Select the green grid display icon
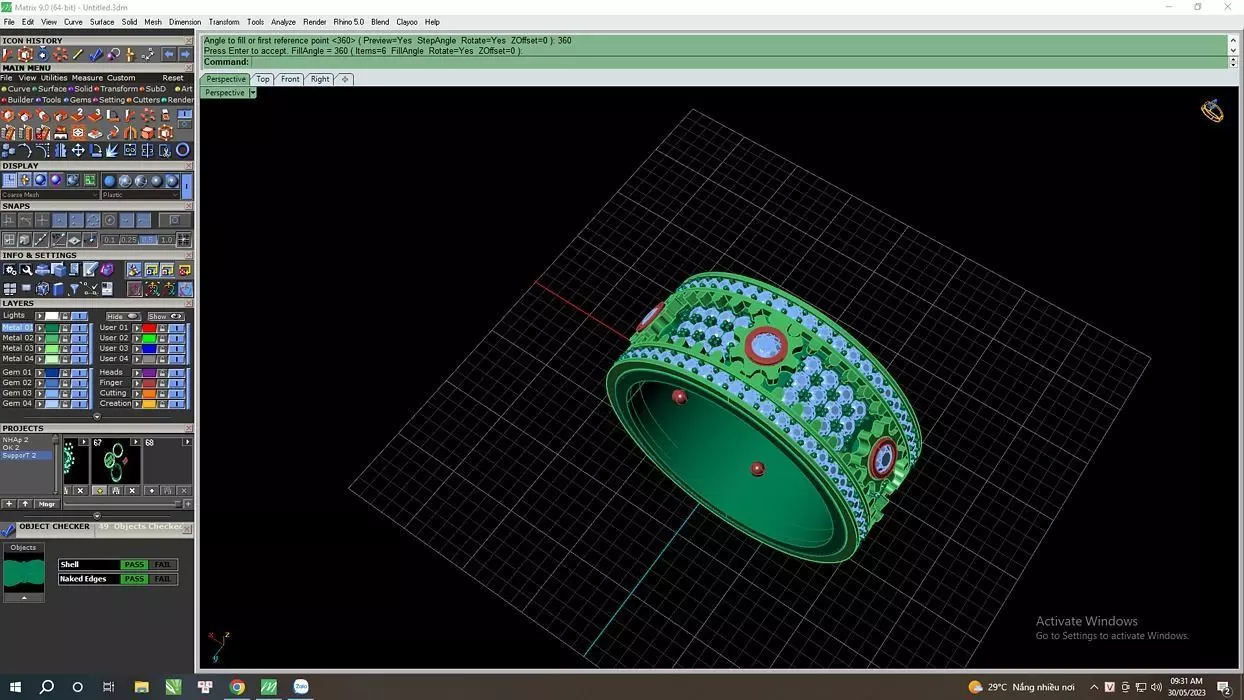 [x=89, y=180]
